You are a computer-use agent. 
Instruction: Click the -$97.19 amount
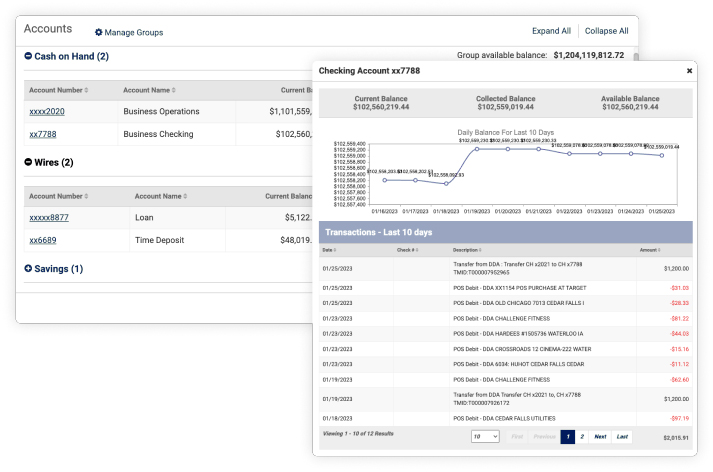point(679,418)
